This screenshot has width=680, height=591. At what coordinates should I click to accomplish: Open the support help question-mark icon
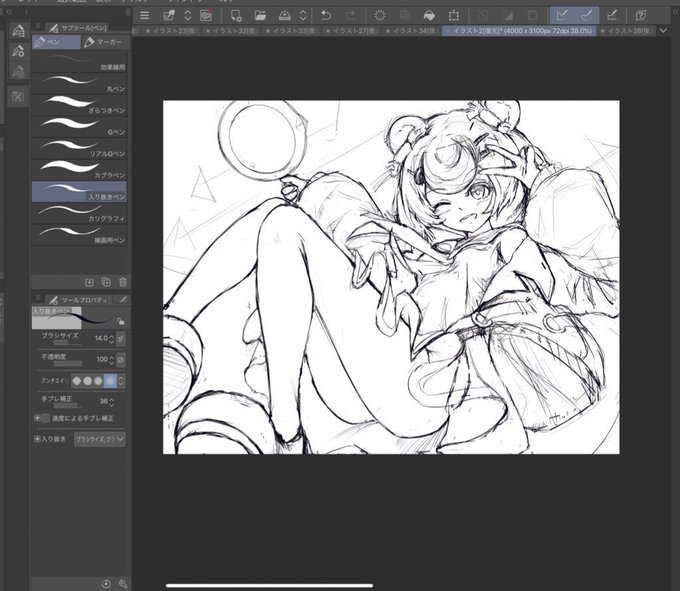641,16
